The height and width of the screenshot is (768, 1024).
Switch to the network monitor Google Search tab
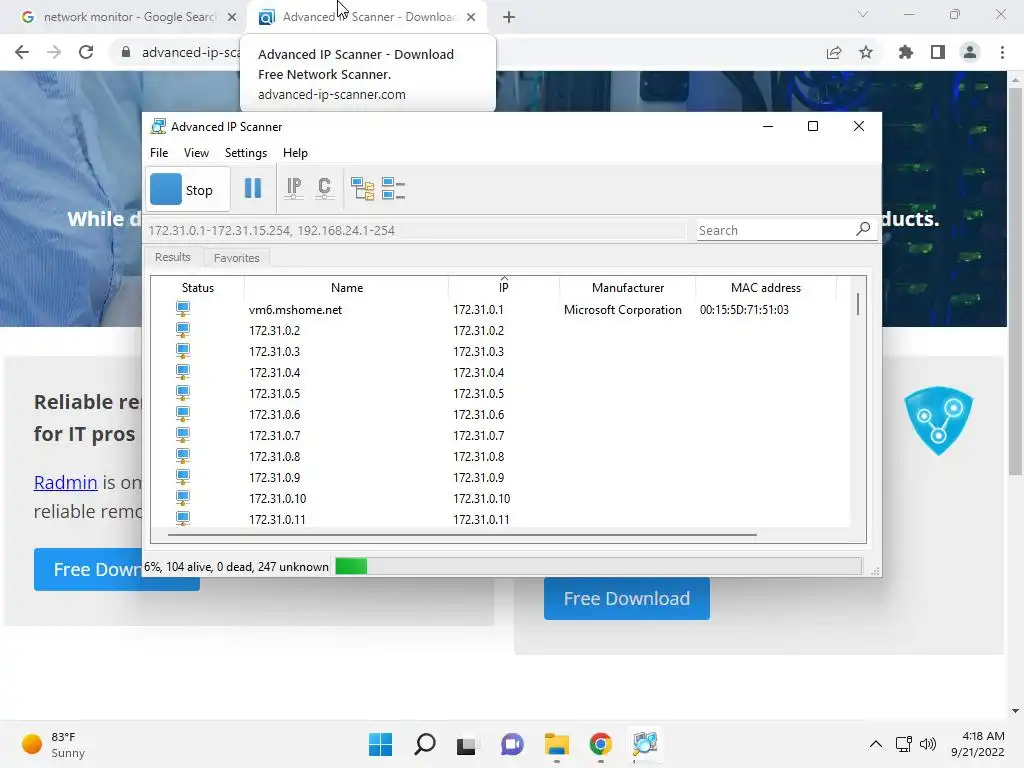[129, 17]
